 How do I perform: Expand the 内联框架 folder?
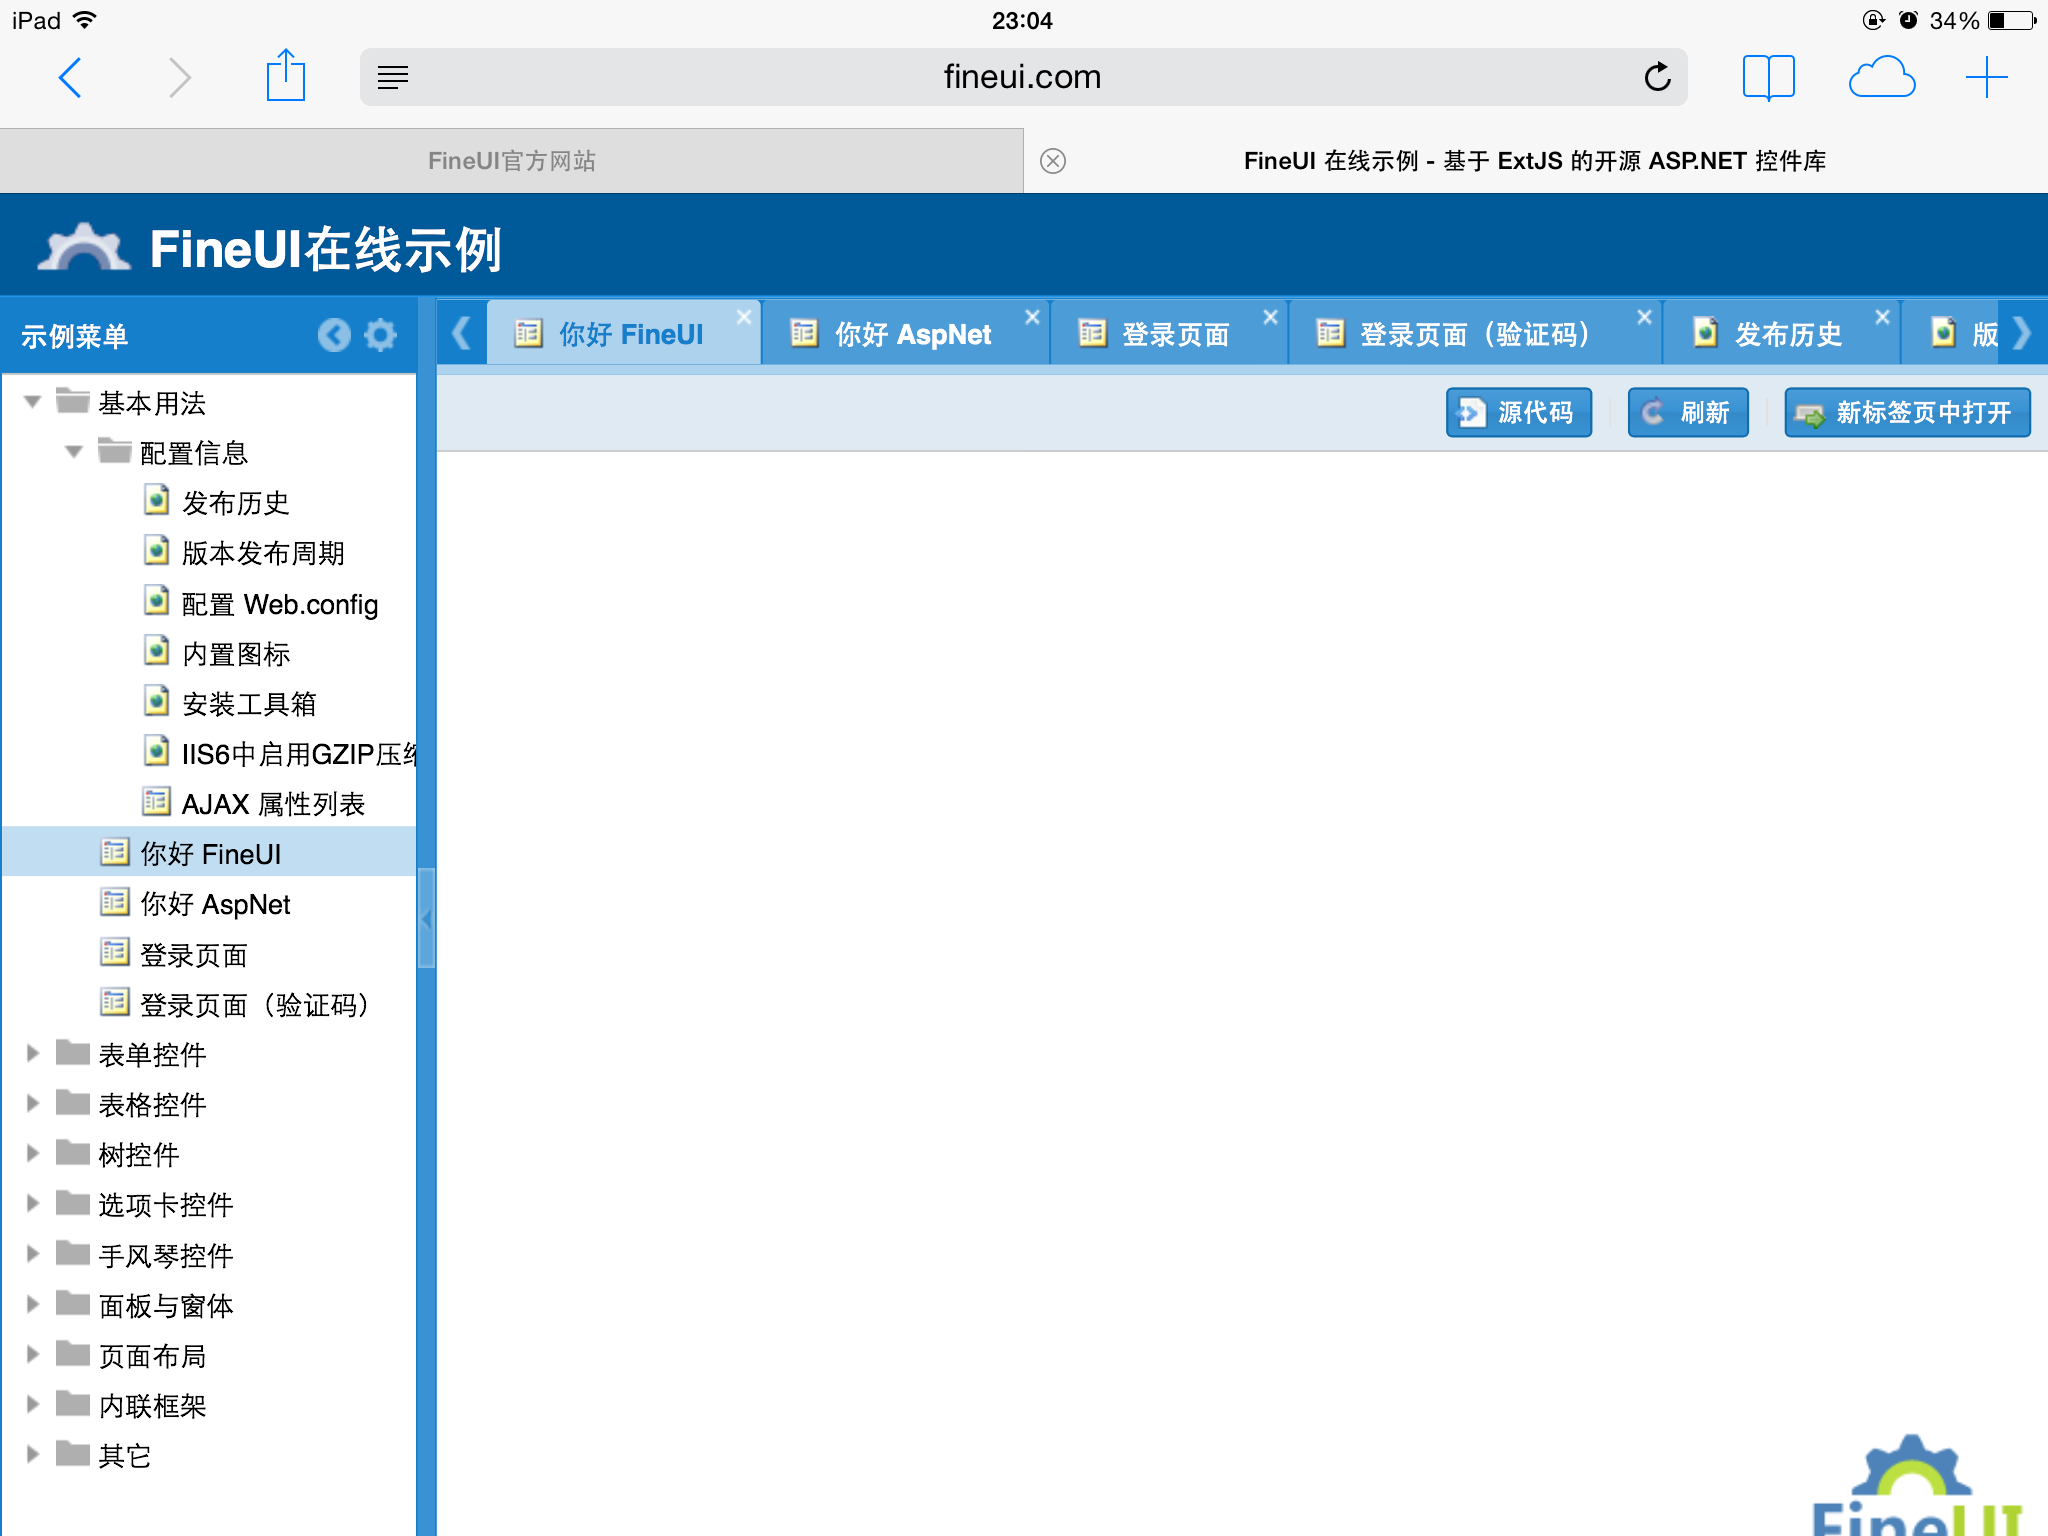pos(33,1404)
